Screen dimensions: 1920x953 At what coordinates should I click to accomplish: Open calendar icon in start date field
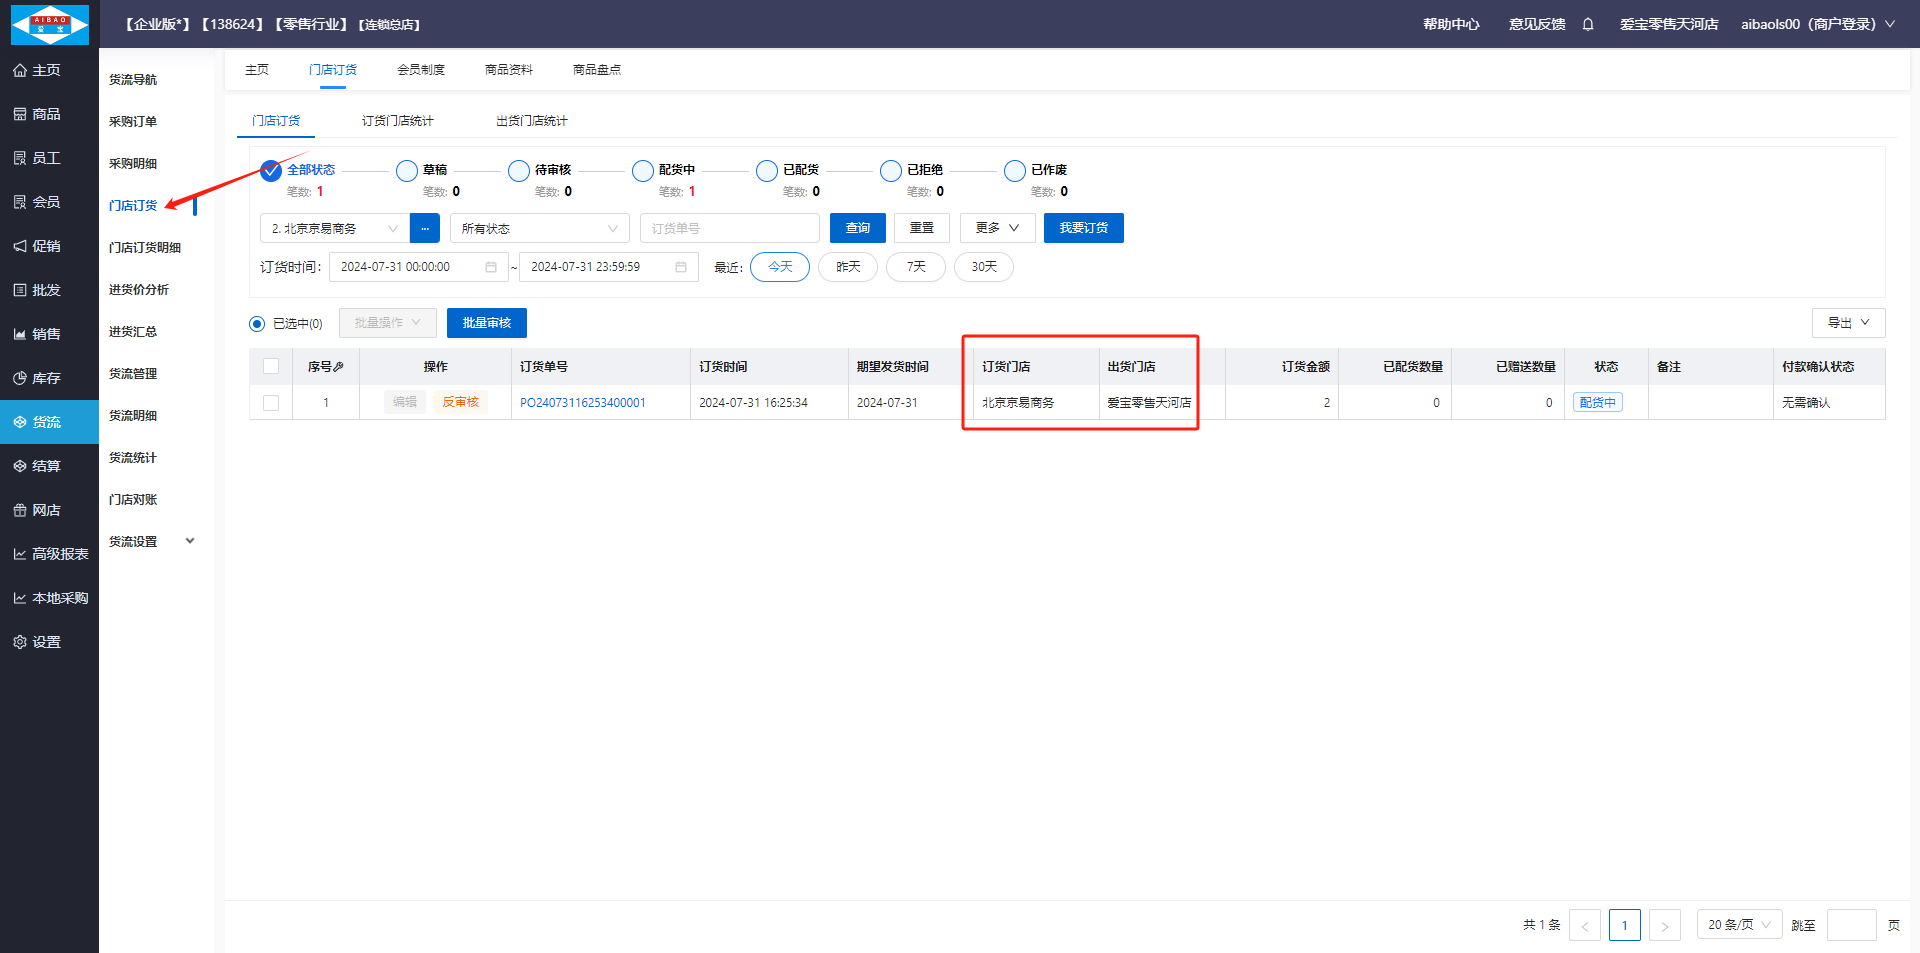tap(491, 267)
